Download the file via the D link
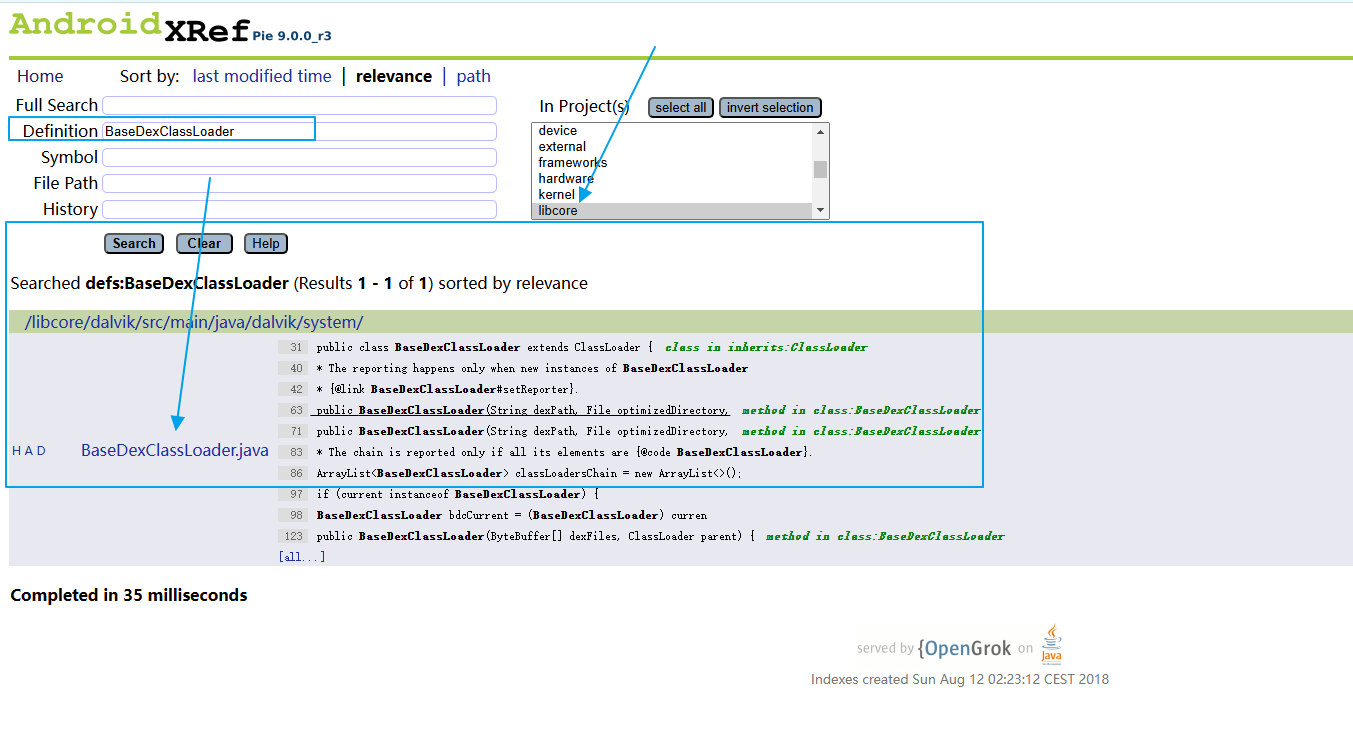Viewport: 1353px width, 738px height. click(x=41, y=451)
